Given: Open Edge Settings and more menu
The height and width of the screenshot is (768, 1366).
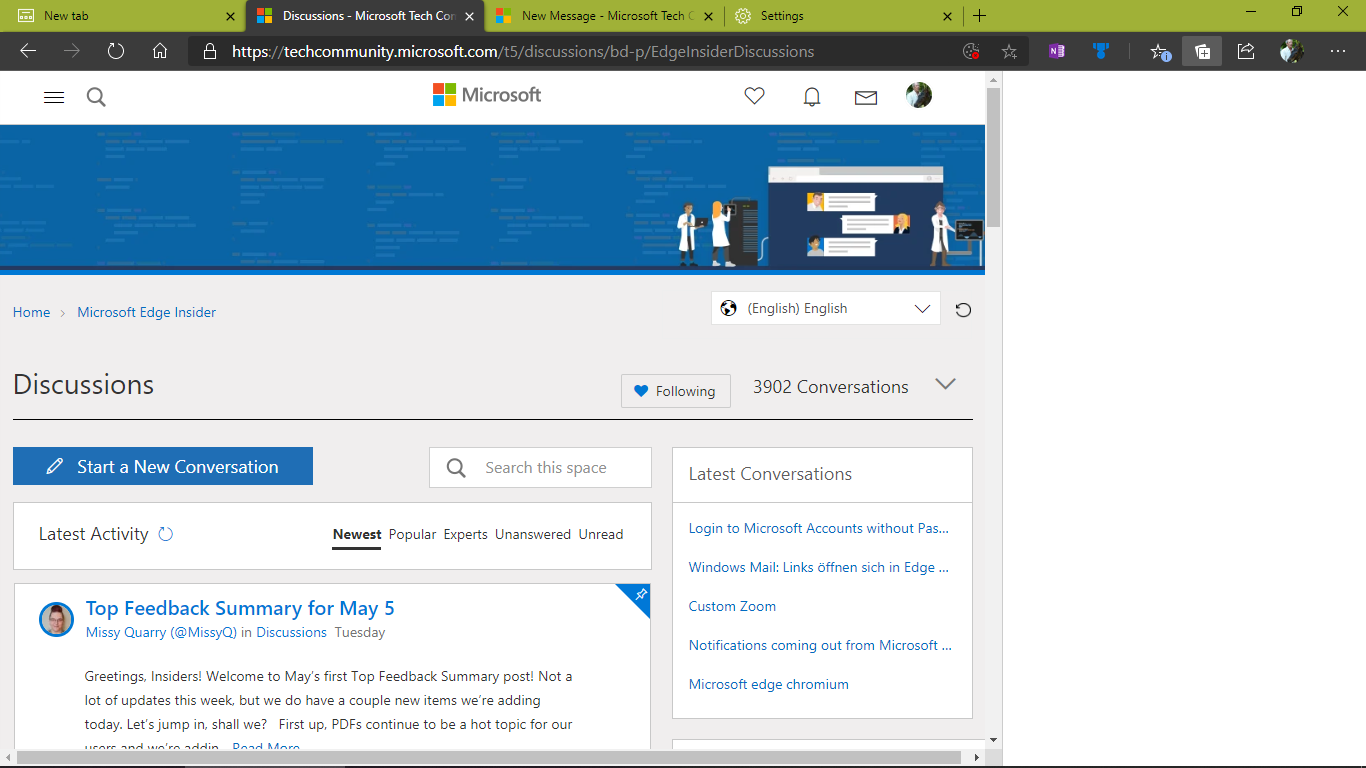Looking at the screenshot, I should coord(1338,51).
